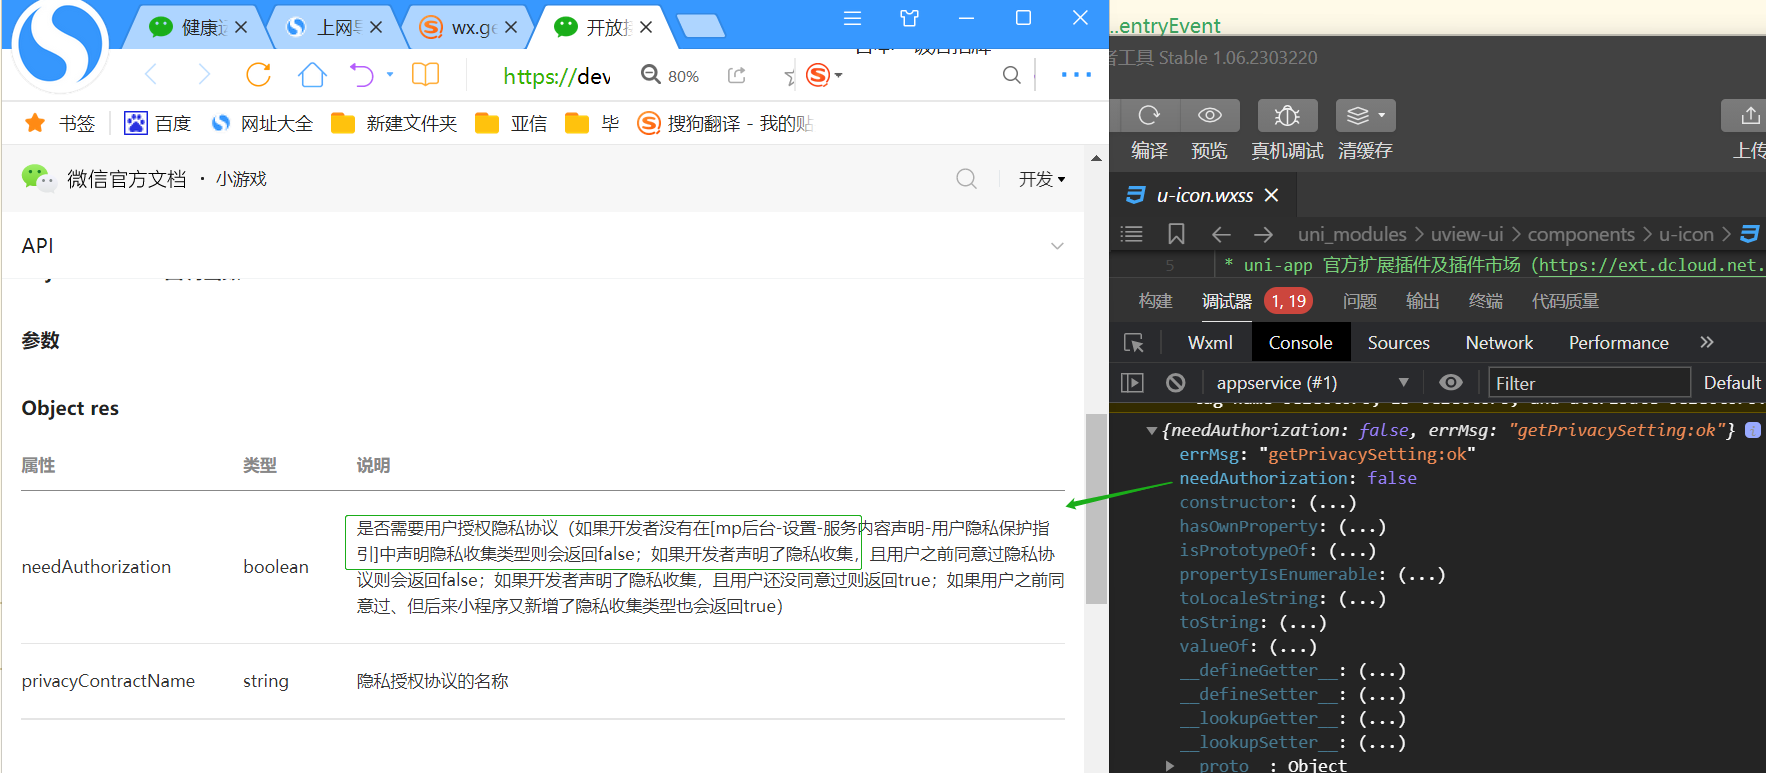This screenshot has height=773, width=1766.
Task: Click the browser forward arrow
Action: [204, 75]
